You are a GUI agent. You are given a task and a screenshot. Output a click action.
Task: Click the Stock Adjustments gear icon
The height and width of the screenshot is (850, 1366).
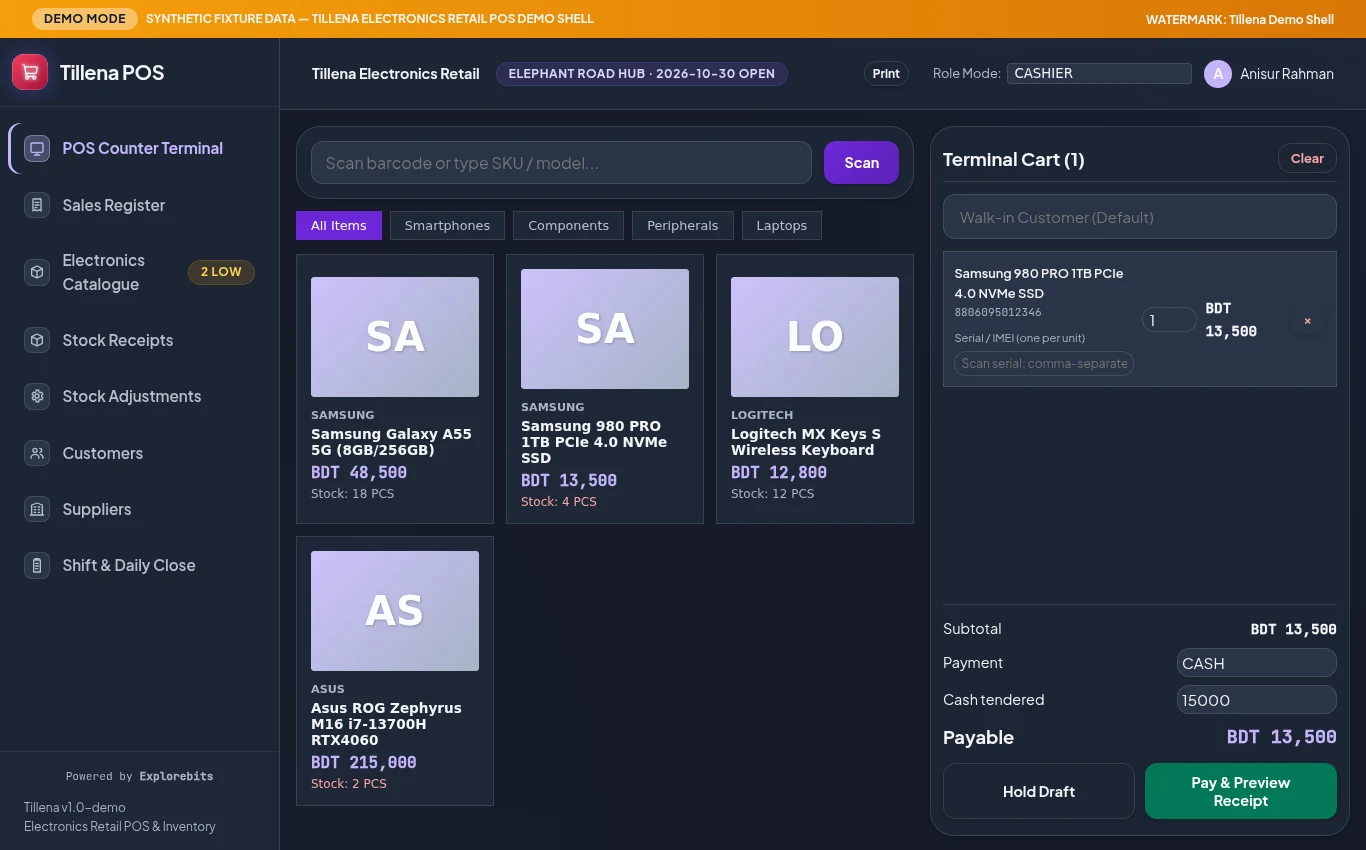[x=37, y=396]
